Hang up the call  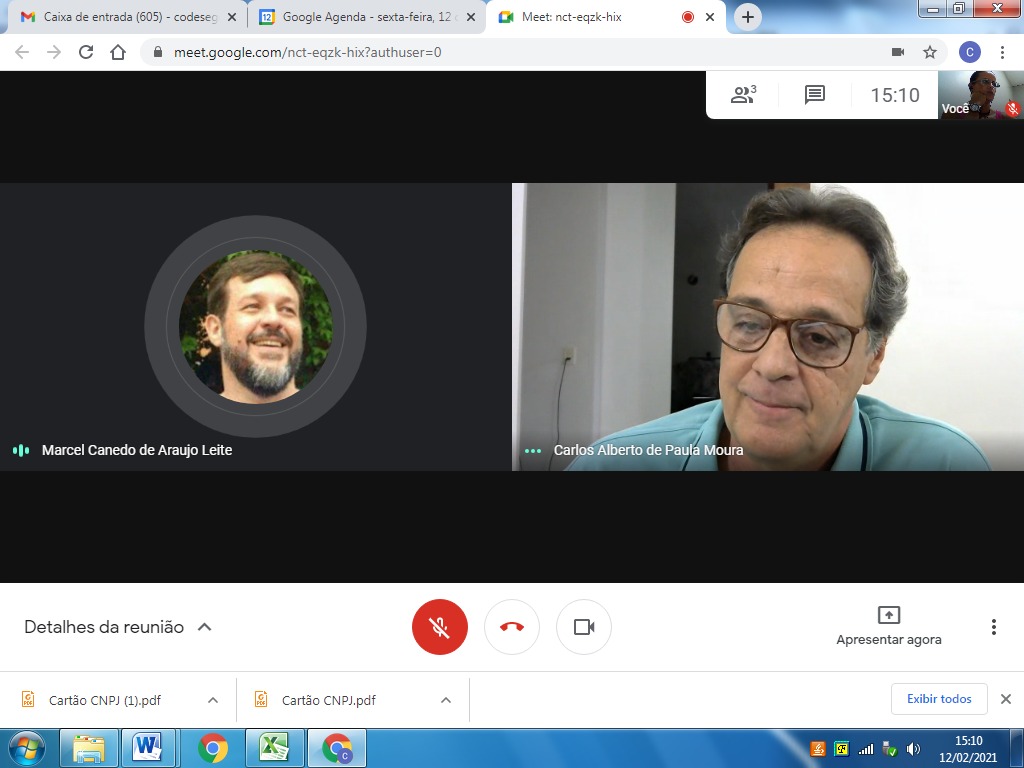tap(512, 627)
